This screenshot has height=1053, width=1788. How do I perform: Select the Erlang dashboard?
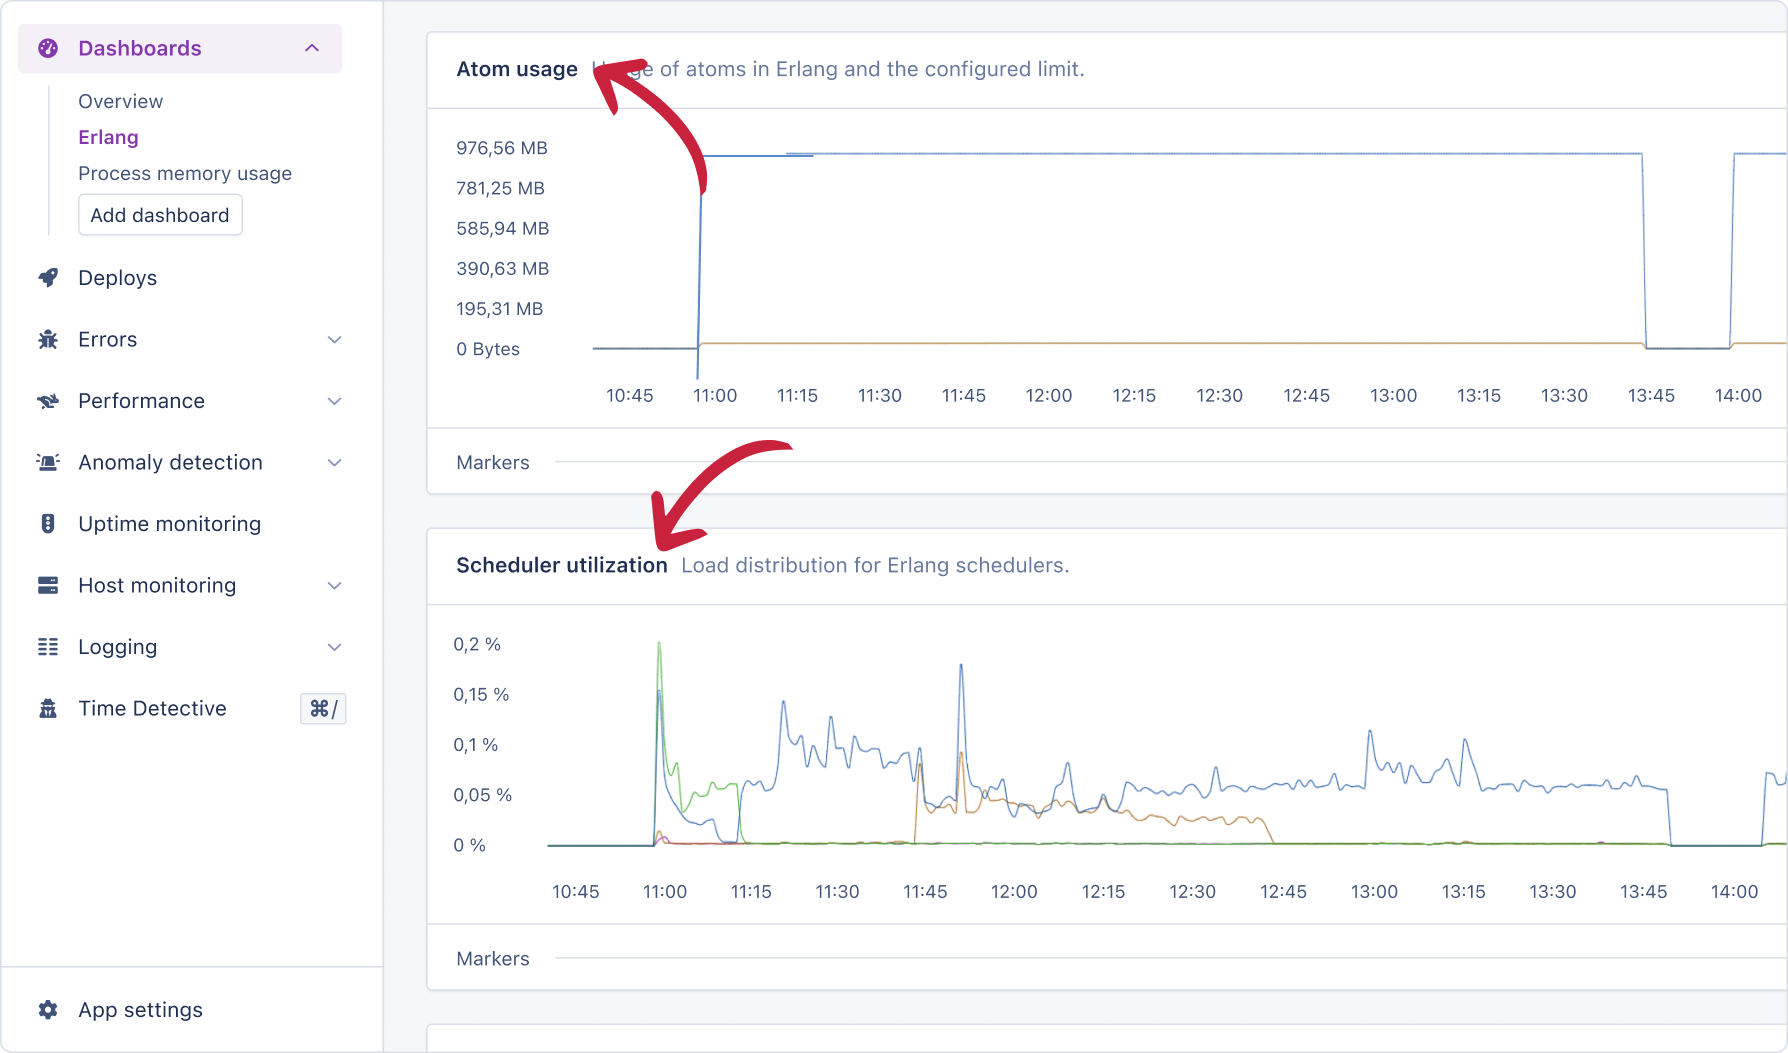(108, 137)
